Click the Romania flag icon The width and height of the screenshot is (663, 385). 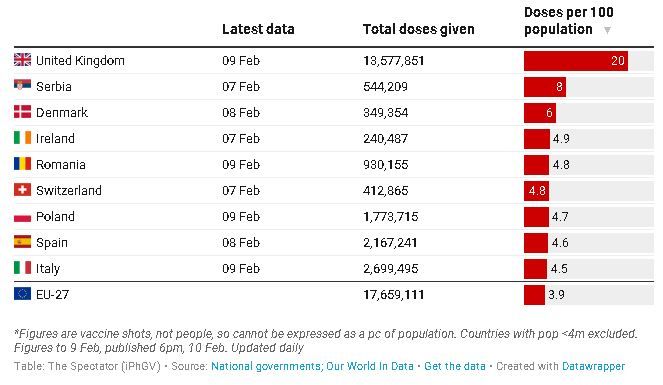(22, 164)
